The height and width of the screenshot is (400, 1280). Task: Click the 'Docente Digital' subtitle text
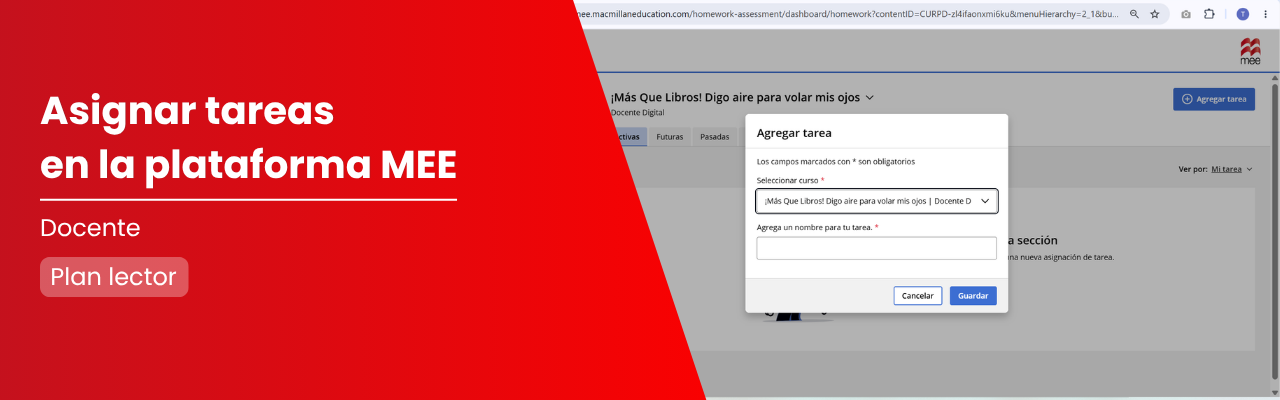[x=637, y=113]
